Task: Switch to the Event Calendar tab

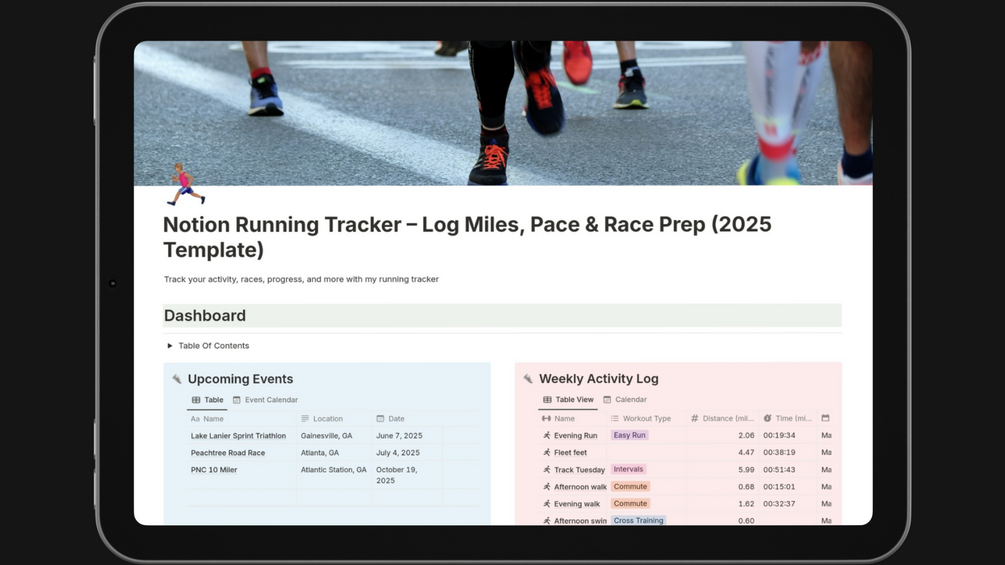Action: point(265,400)
